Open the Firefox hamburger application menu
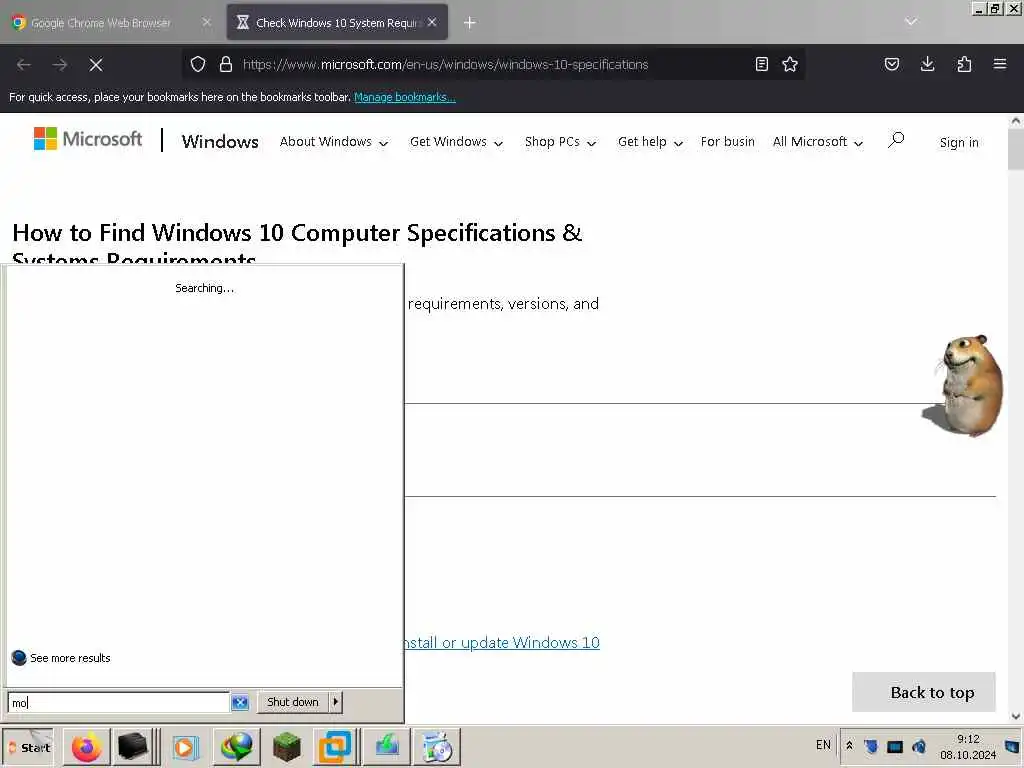Image resolution: width=1024 pixels, height=768 pixels. pyautogui.click(x=1000, y=64)
